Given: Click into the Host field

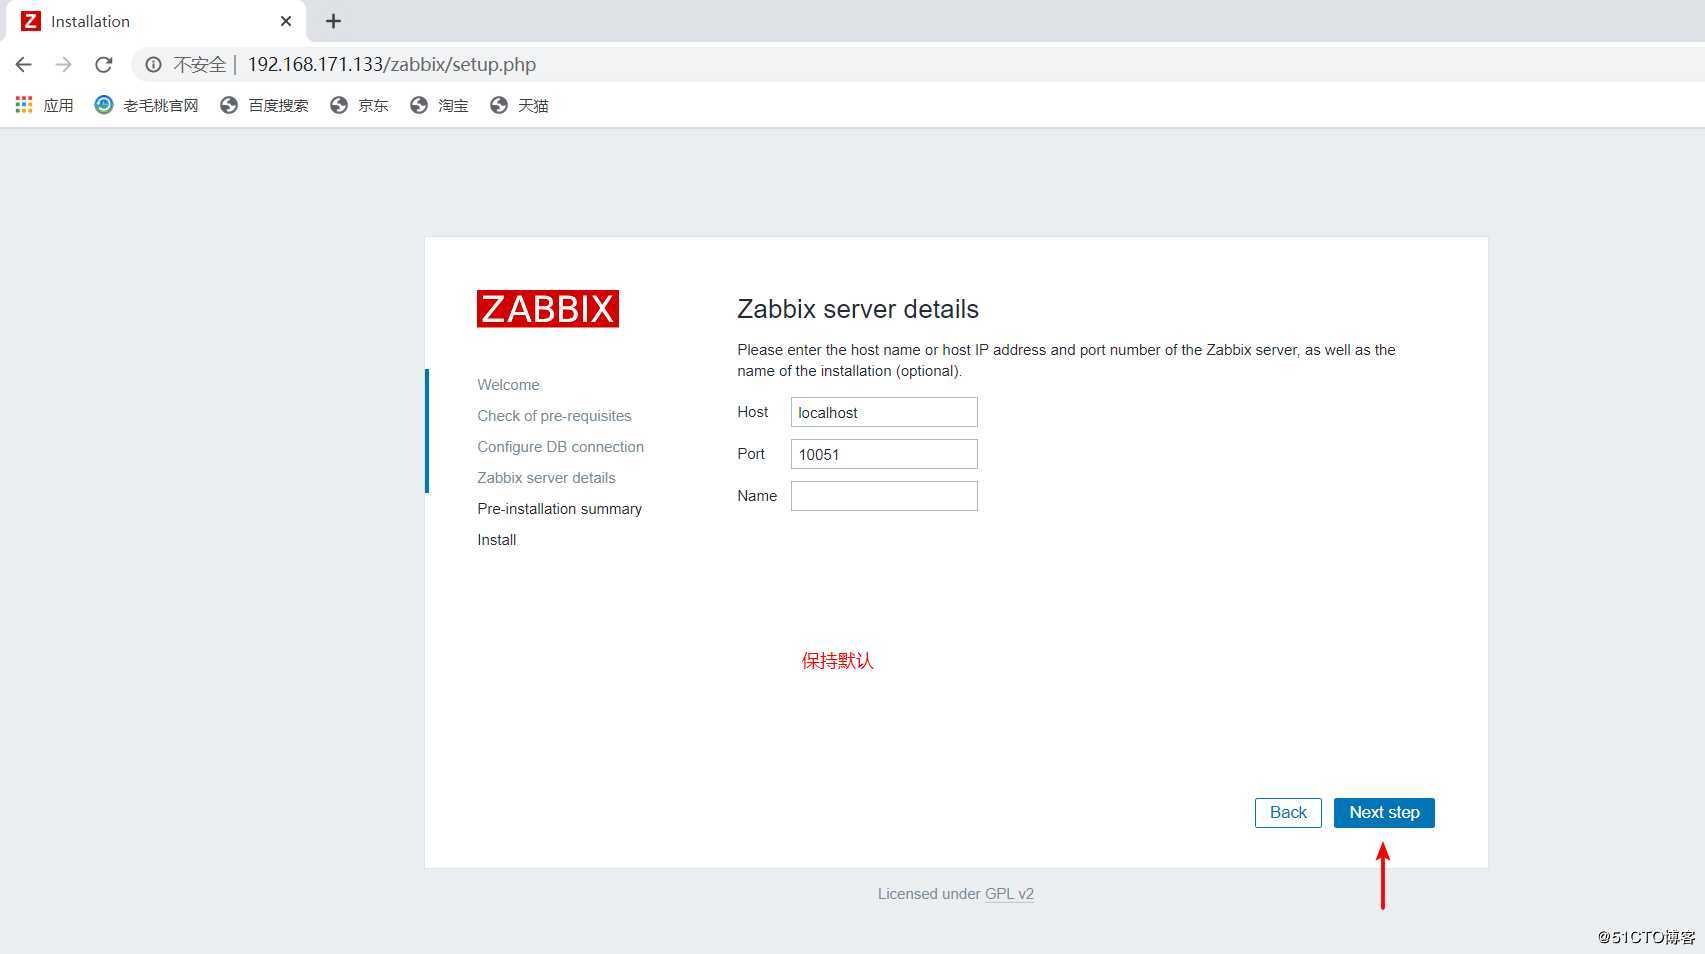Looking at the screenshot, I should pyautogui.click(x=884, y=412).
